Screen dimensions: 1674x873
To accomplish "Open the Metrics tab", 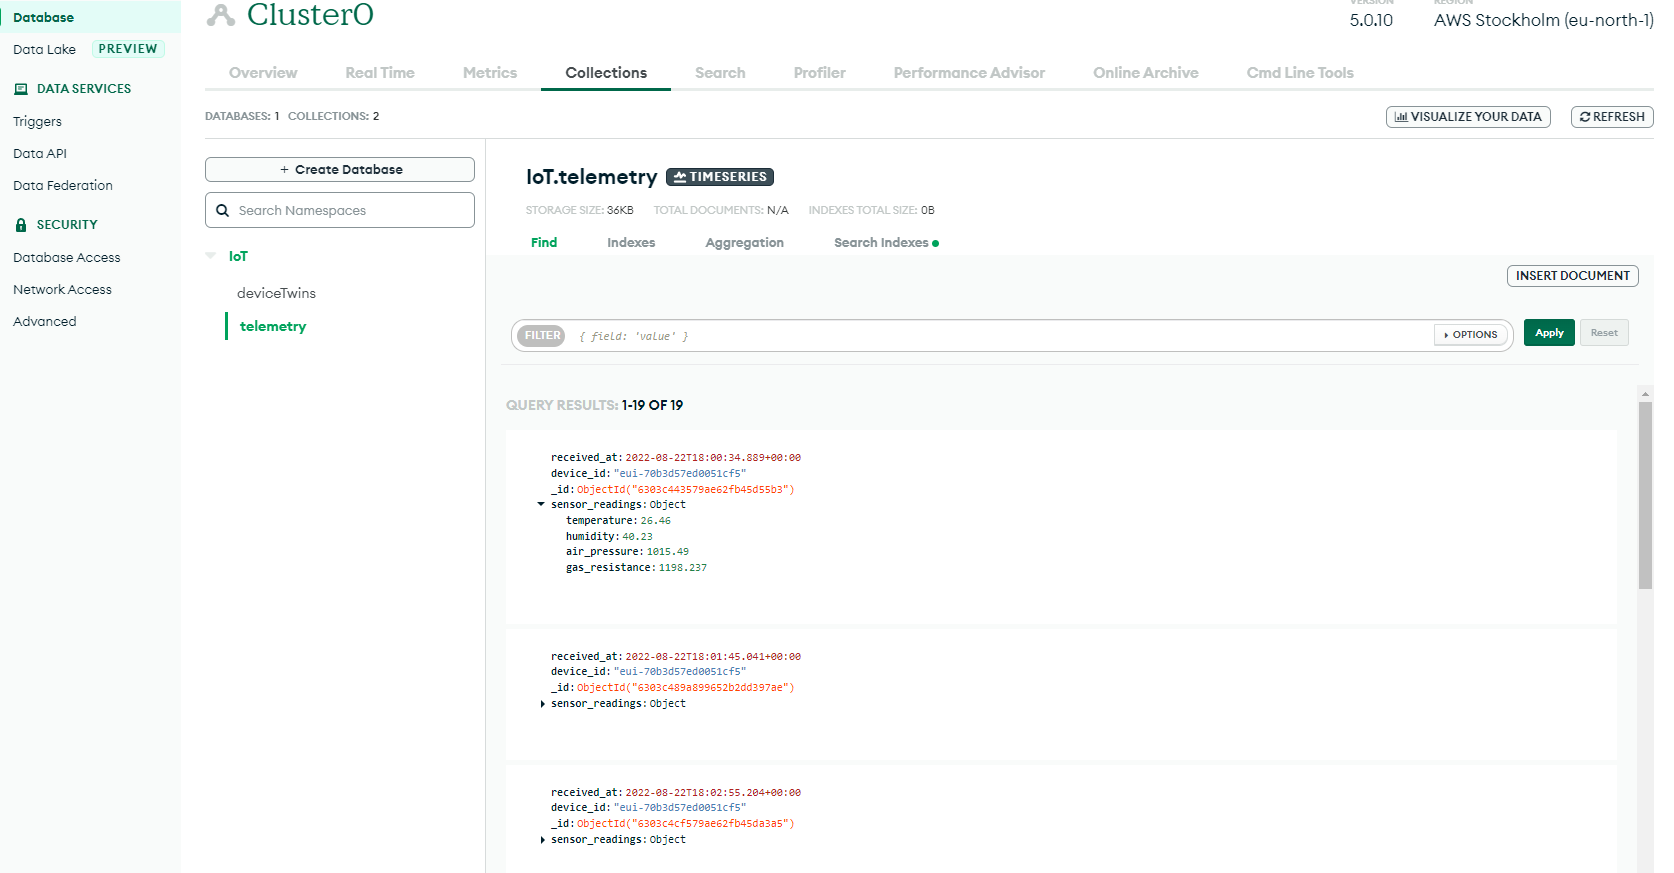I will pos(490,73).
